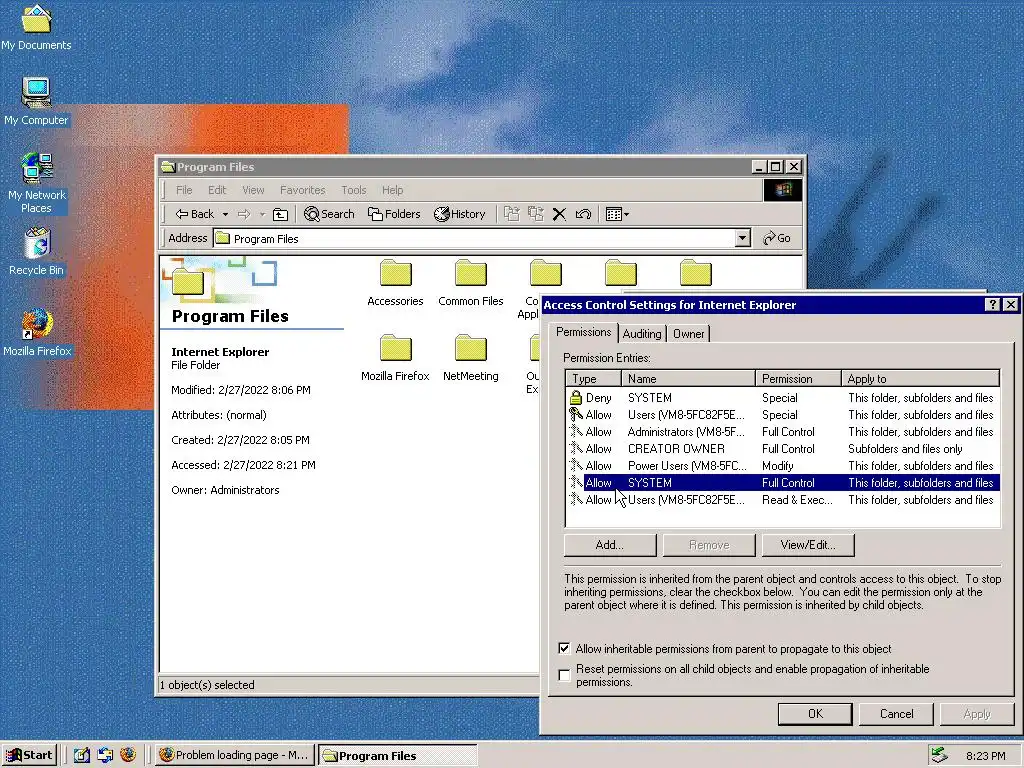Click Address field showing Program Files
This screenshot has width=1024, height=768.
(475, 238)
